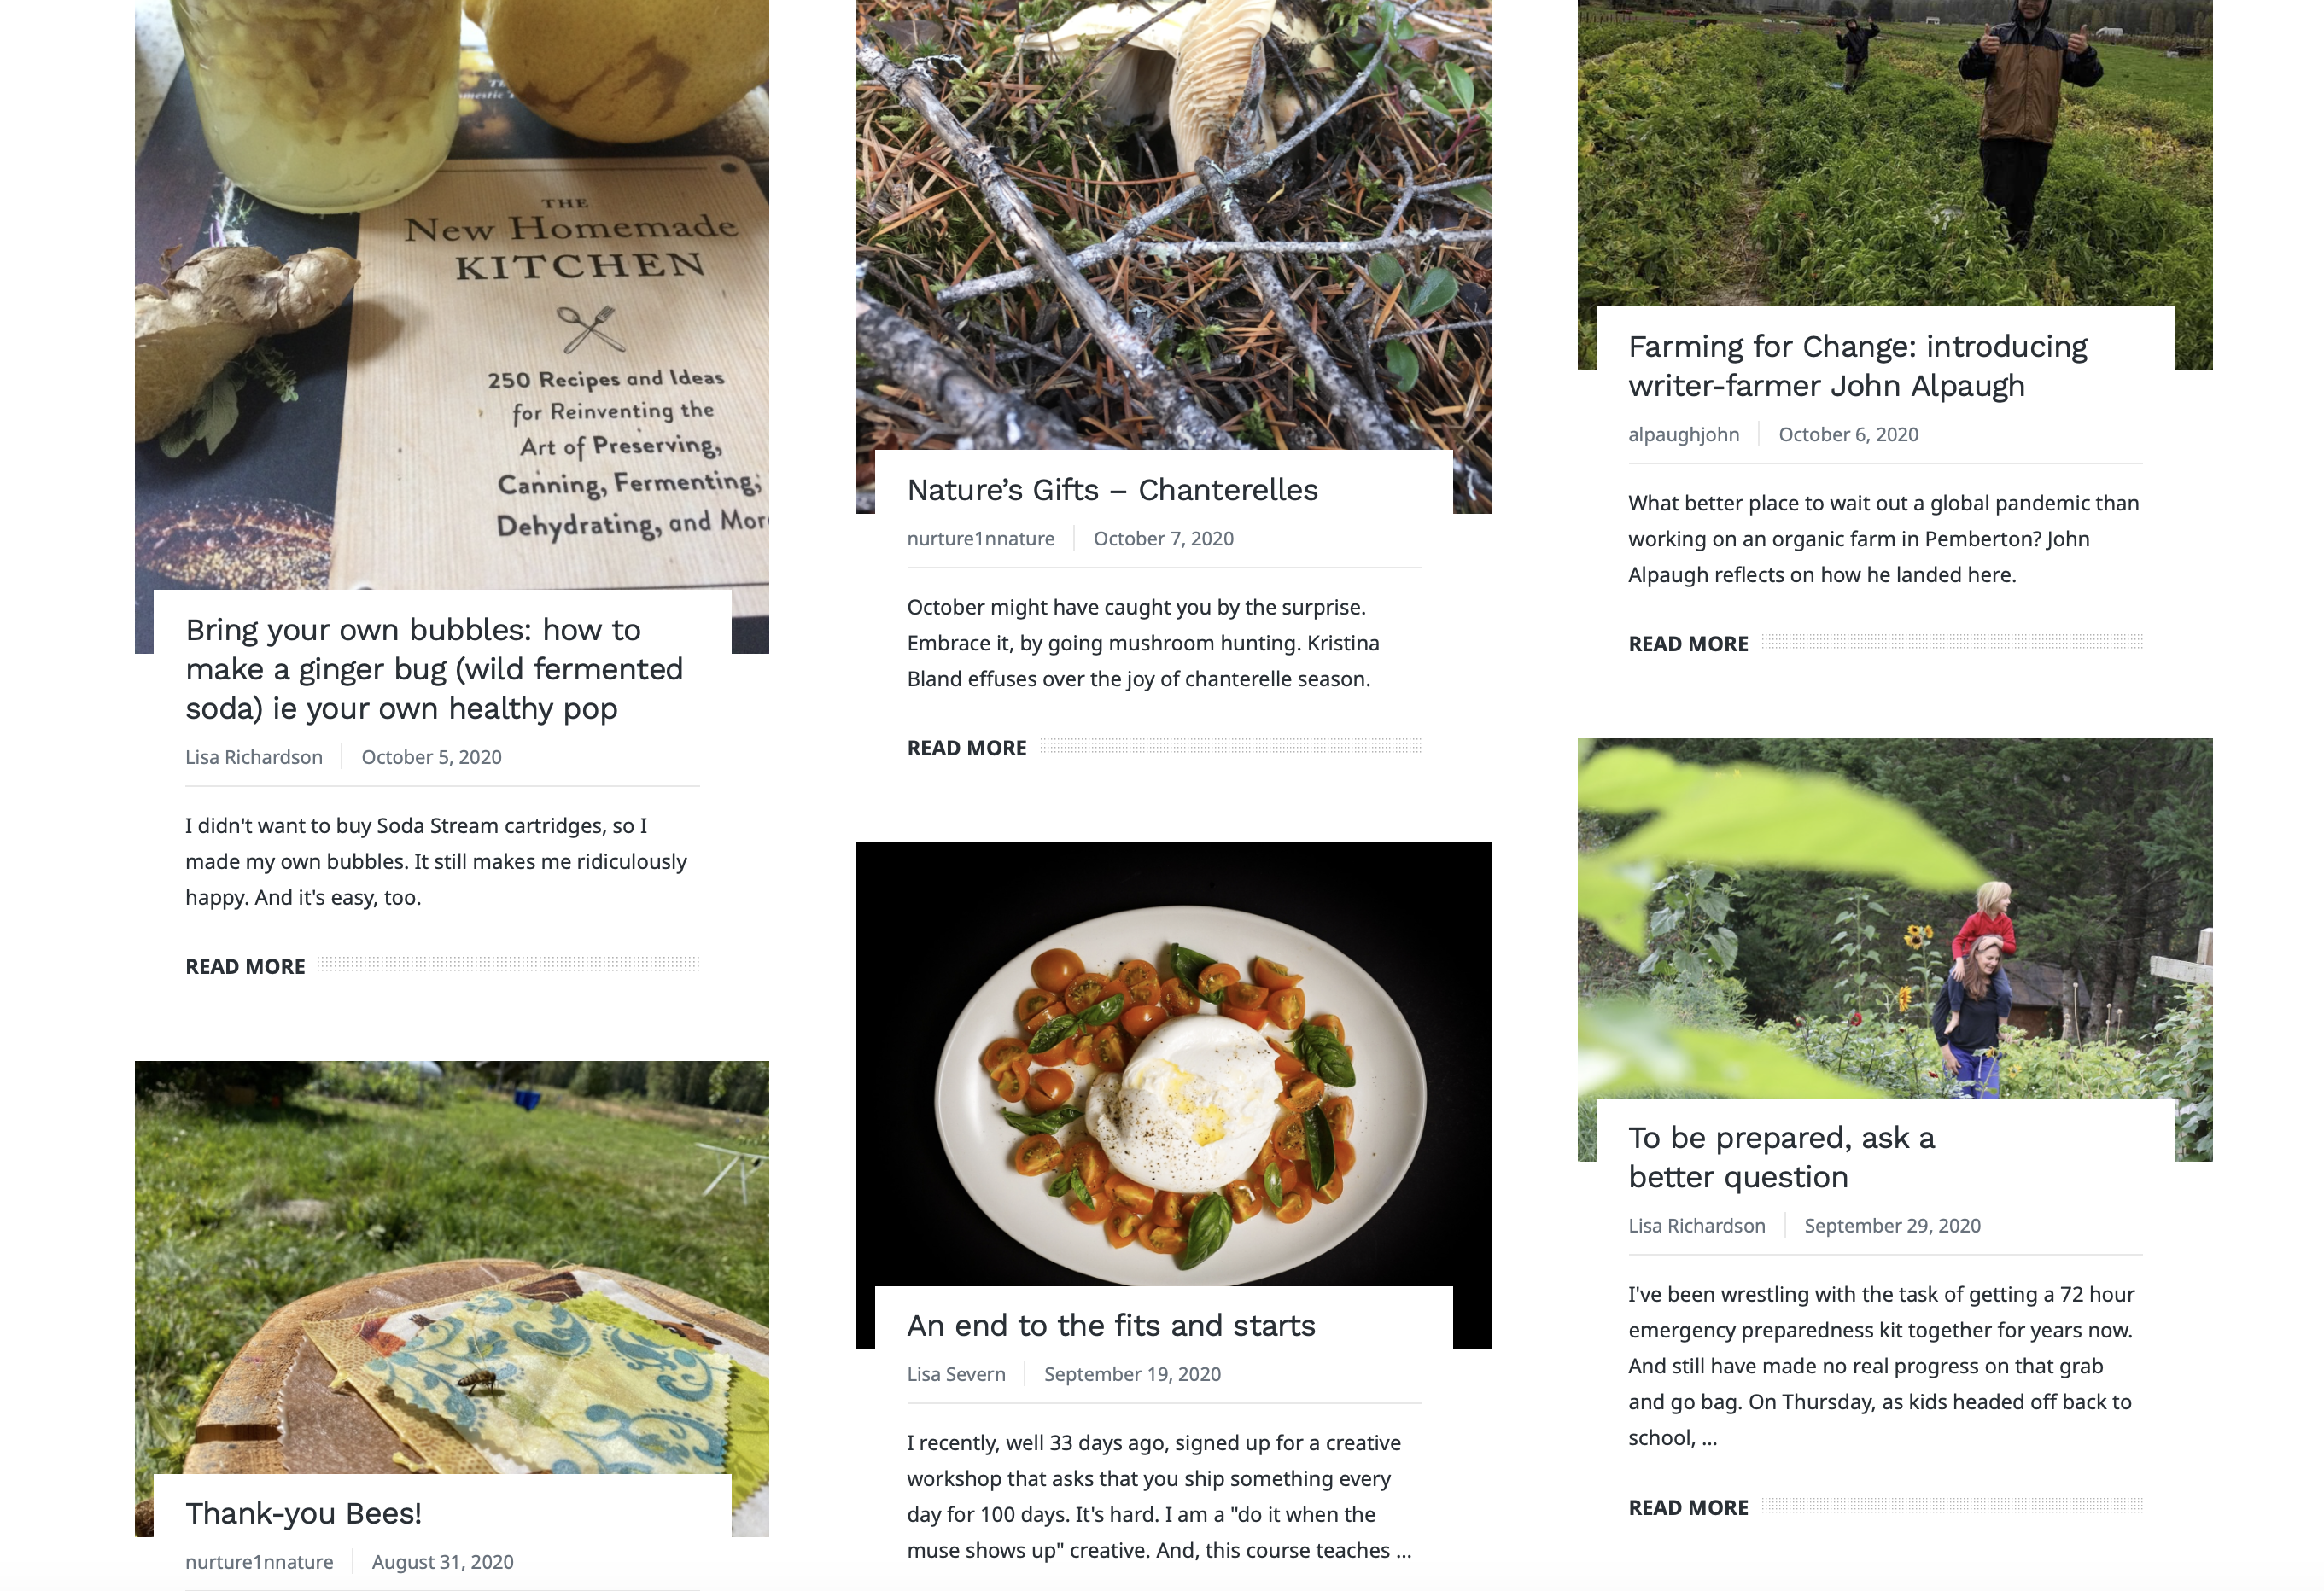Open An end to the fits and starts

(1111, 1326)
